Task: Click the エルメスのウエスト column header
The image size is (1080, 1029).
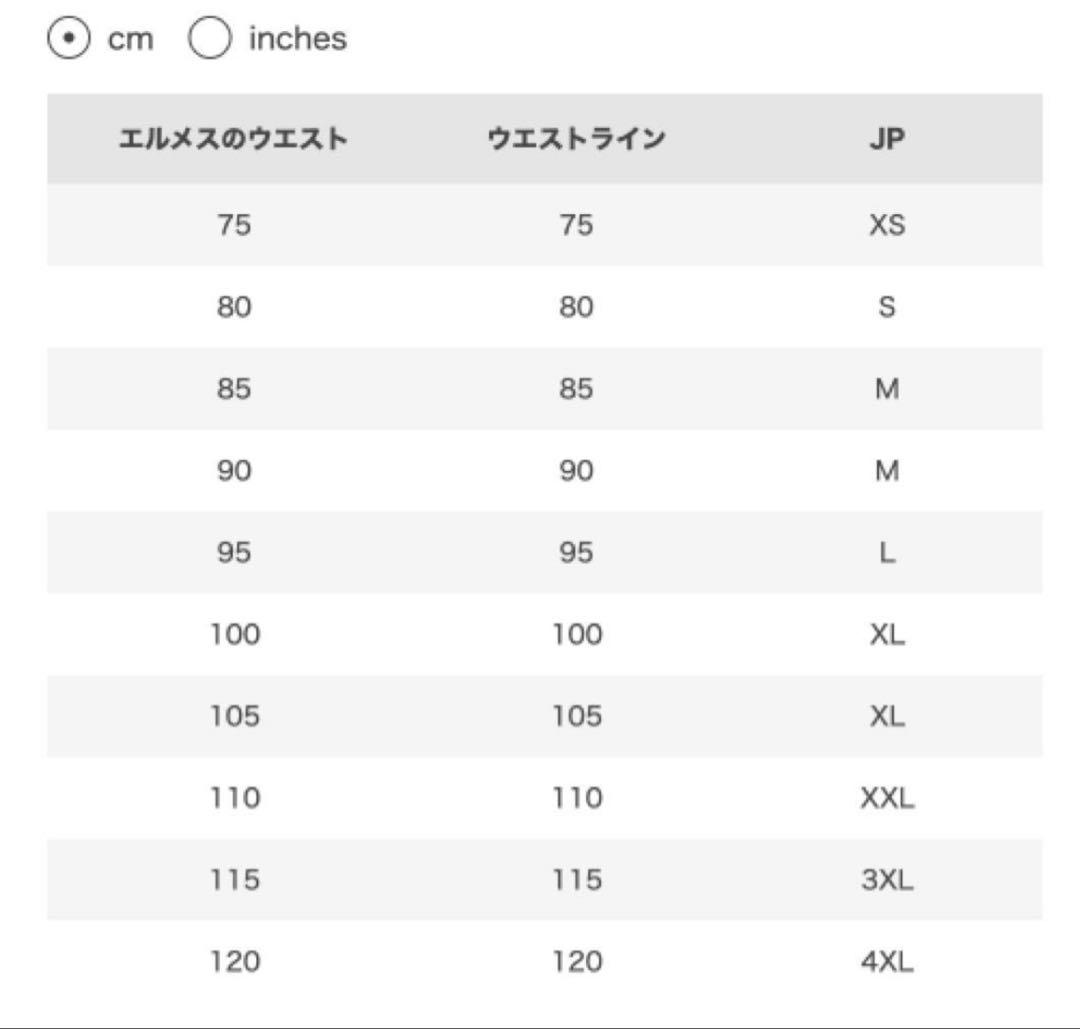Action: click(x=233, y=139)
